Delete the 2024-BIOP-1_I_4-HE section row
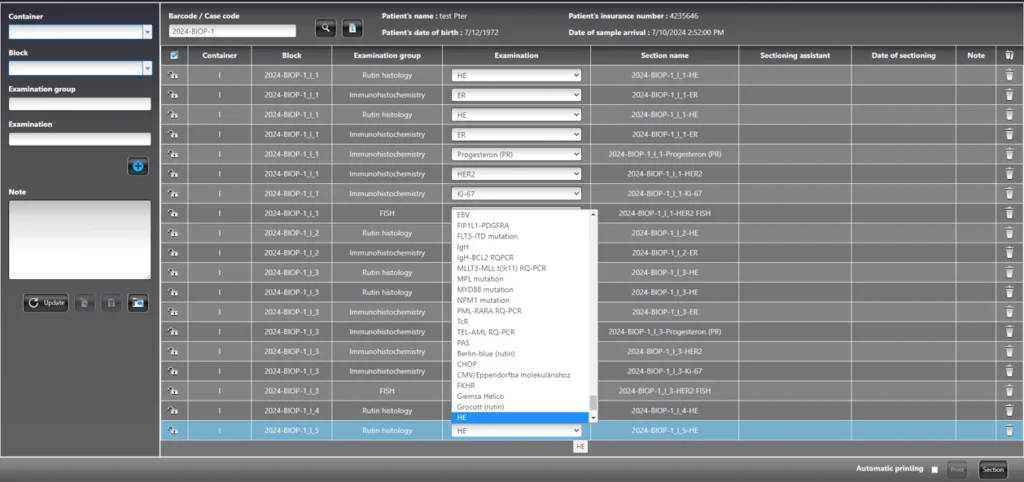The image size is (1024, 482). (x=1009, y=410)
